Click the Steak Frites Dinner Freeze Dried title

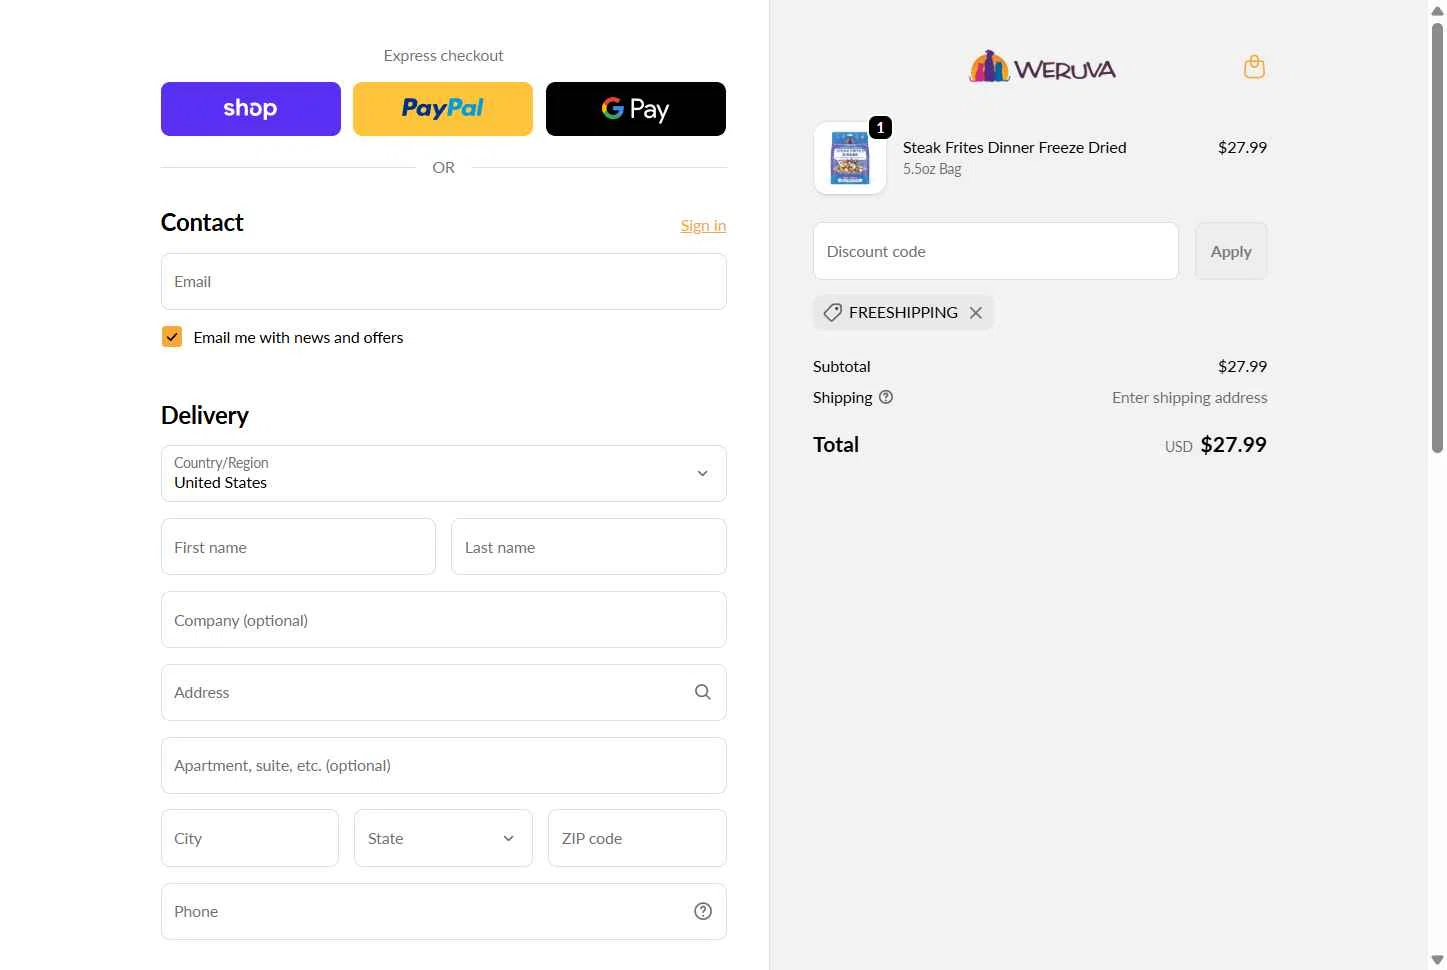[1014, 147]
